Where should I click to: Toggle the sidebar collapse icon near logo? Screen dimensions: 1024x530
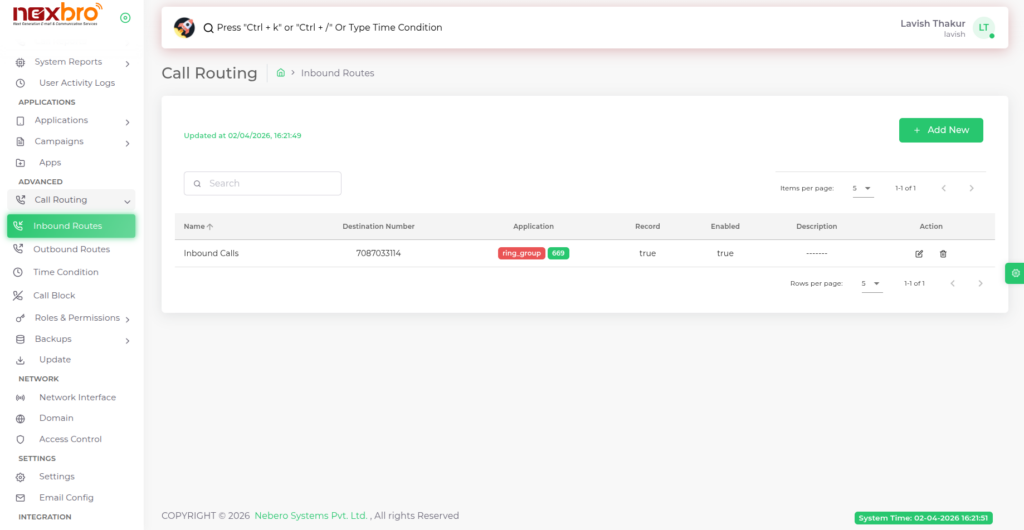tap(125, 18)
